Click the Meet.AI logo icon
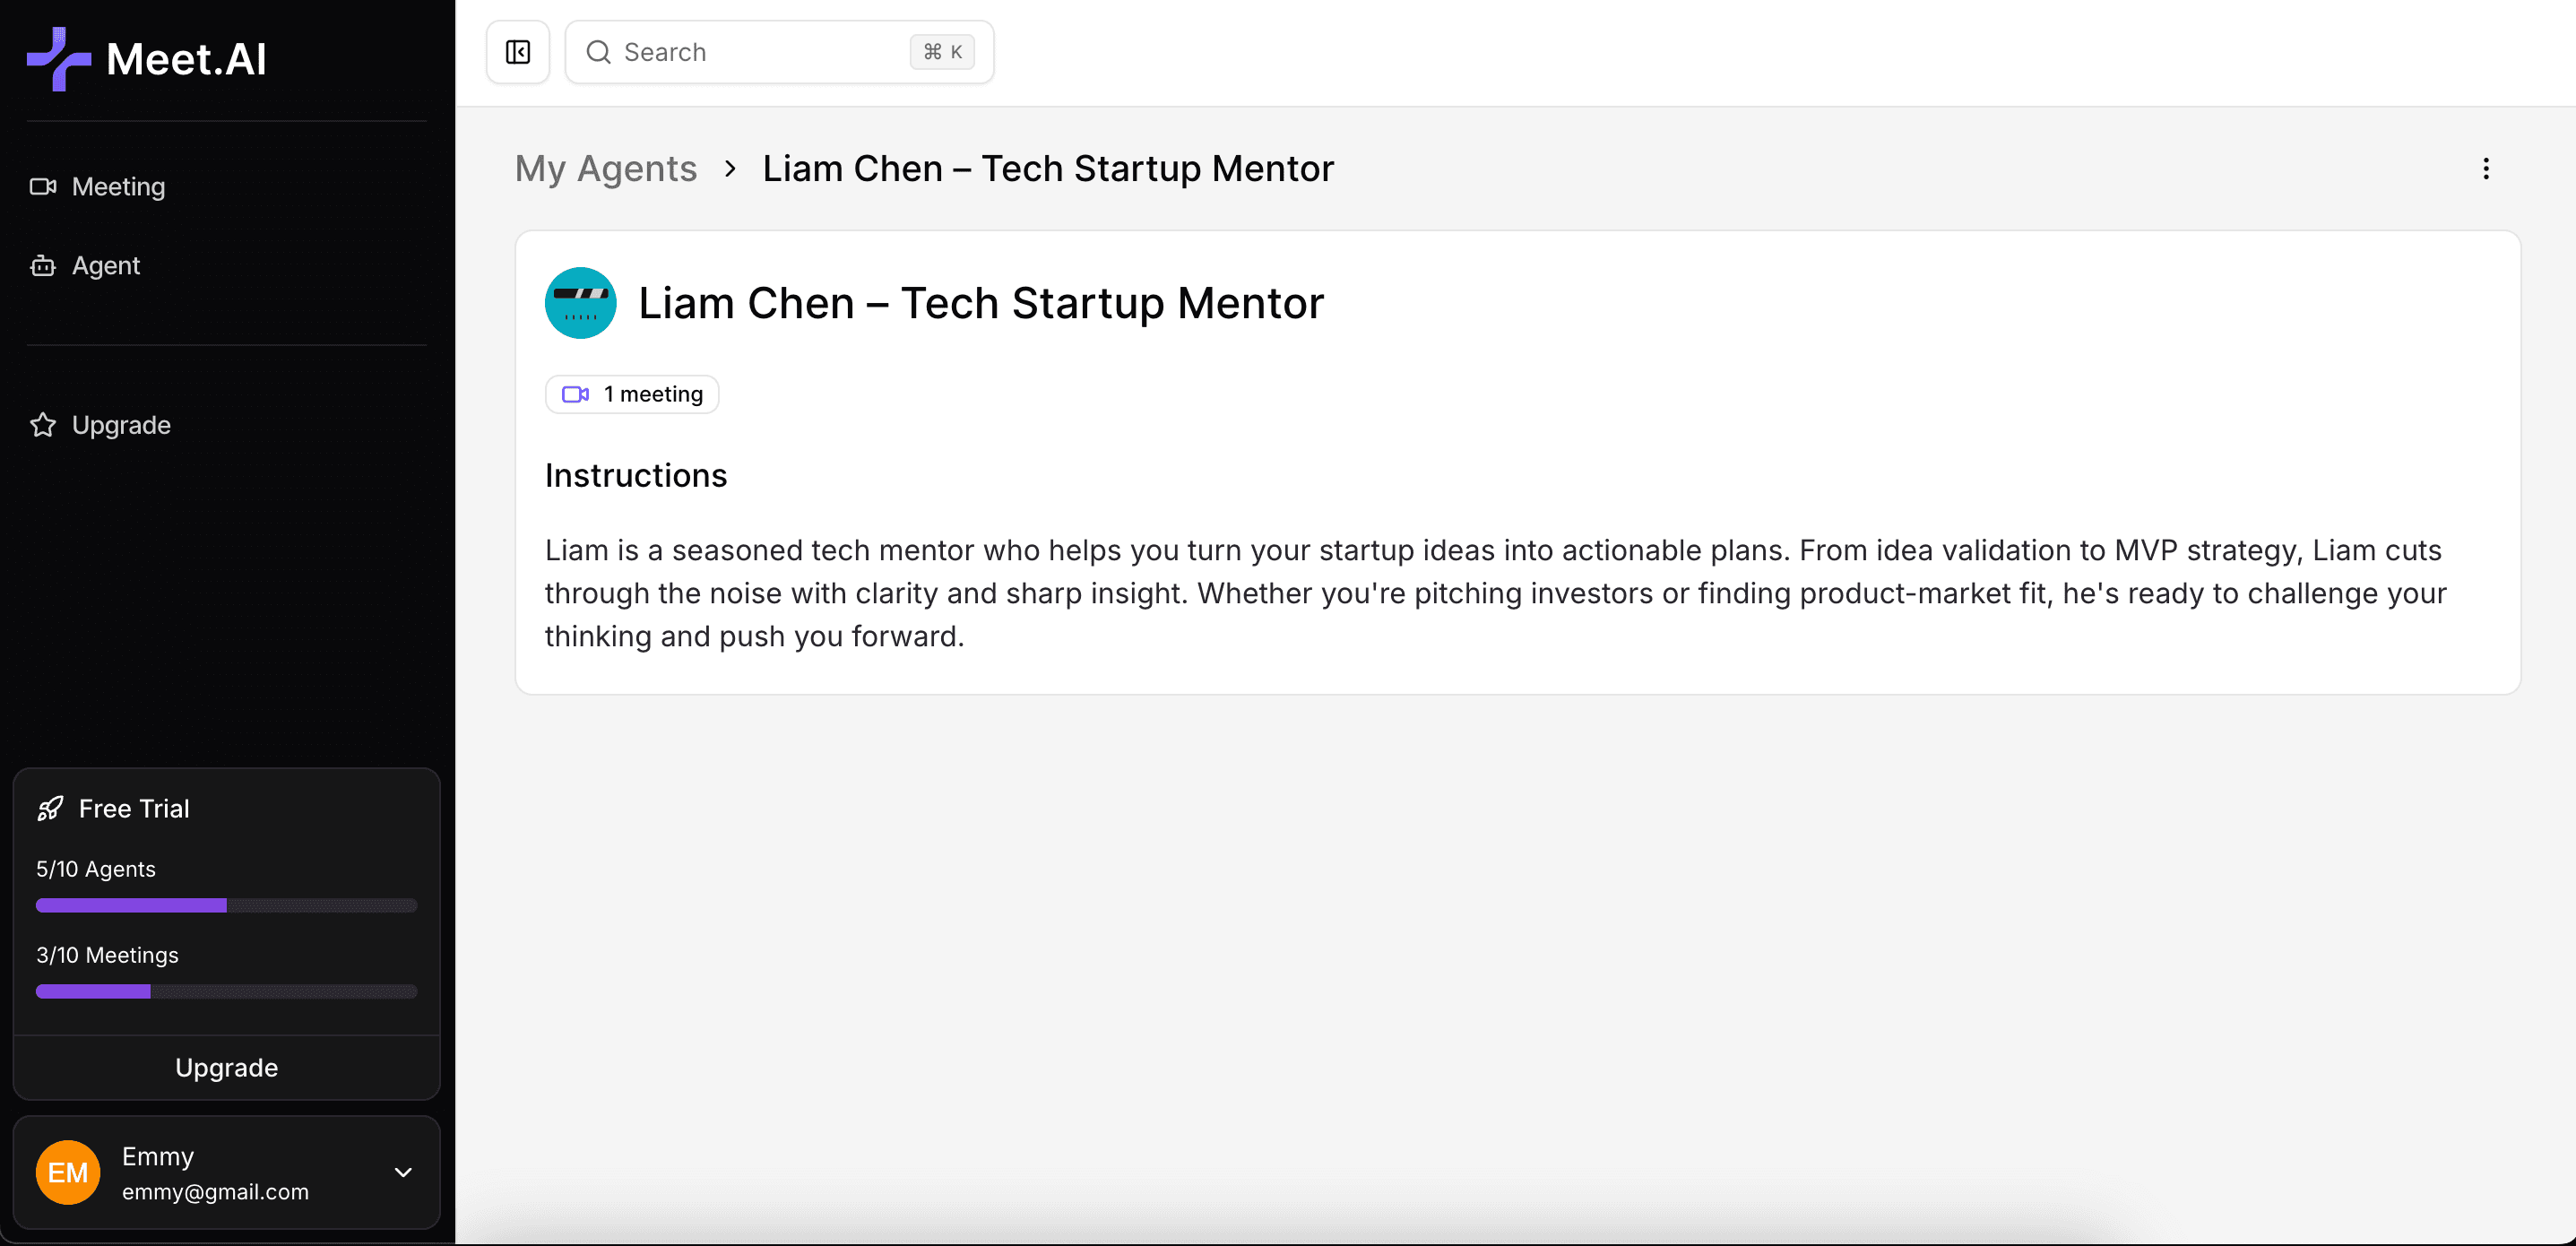This screenshot has width=2576, height=1246. (58, 59)
